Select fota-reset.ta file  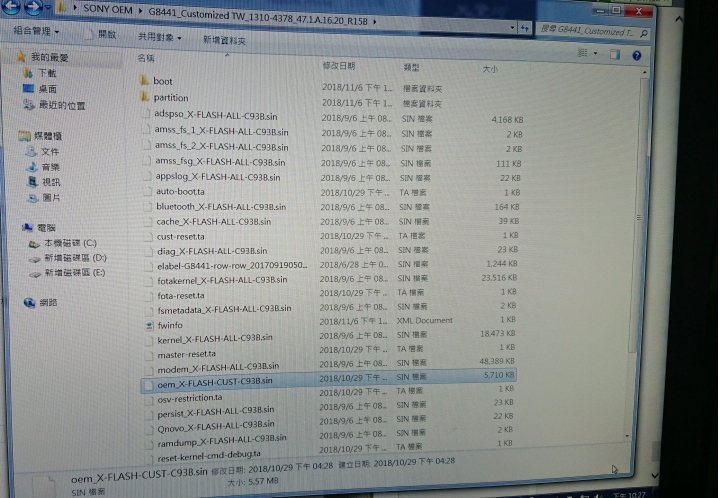[x=181, y=296]
